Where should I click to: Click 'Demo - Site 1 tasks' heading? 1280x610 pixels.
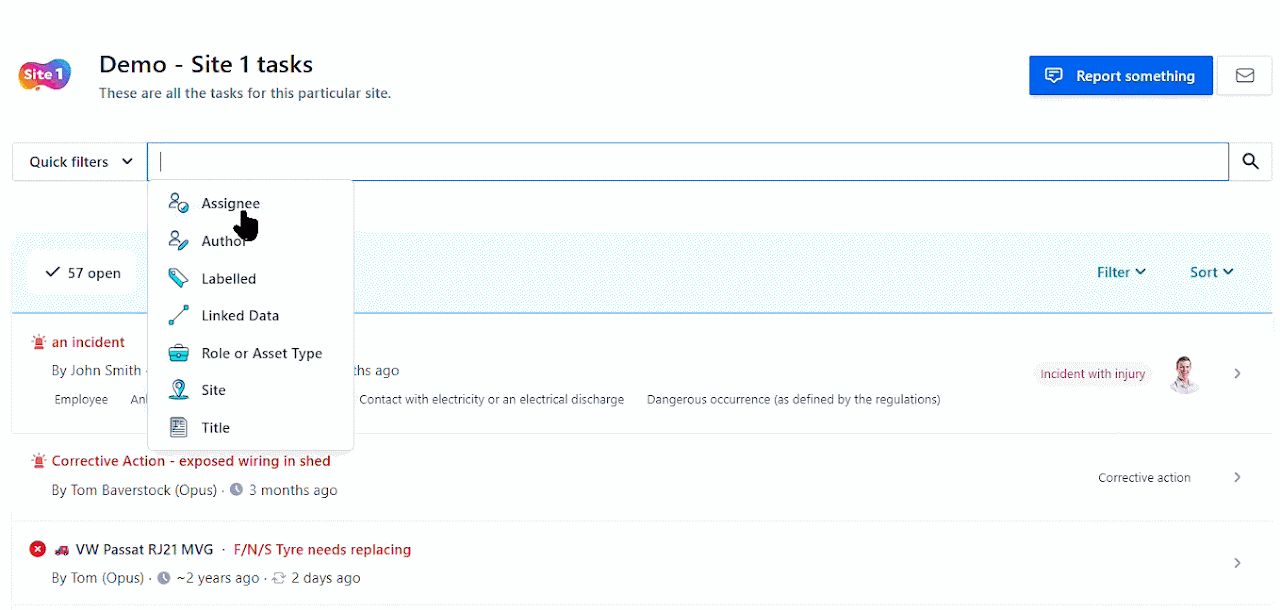coord(206,65)
